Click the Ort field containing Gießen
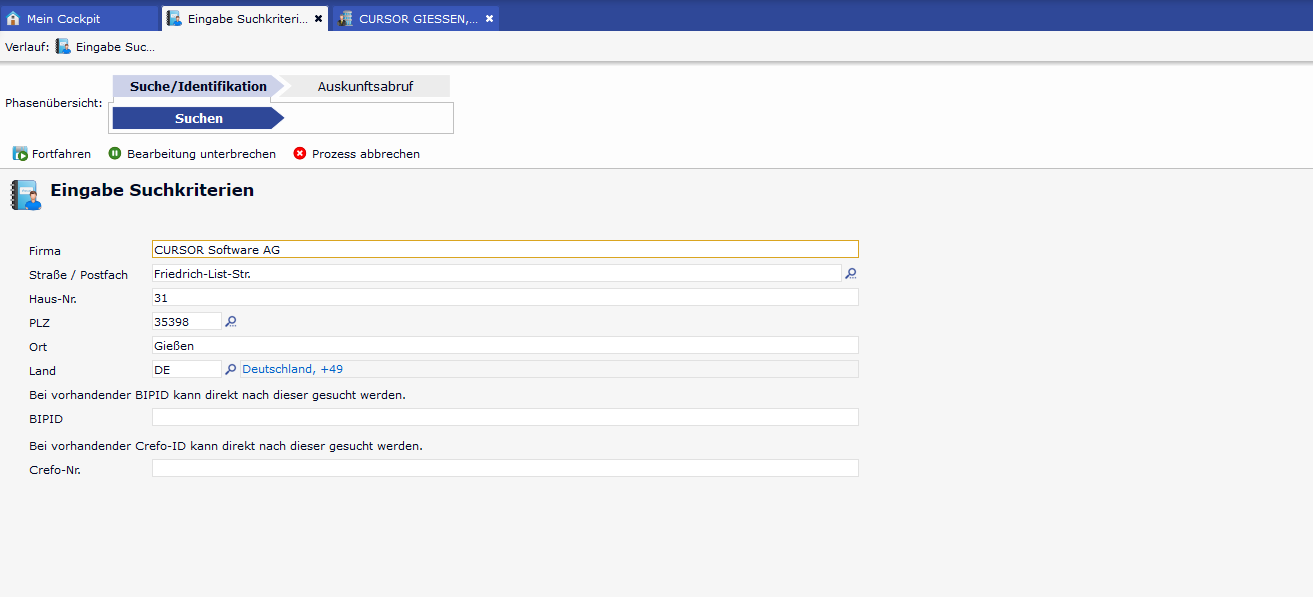Screen dimensions: 1313x597 click(504, 345)
